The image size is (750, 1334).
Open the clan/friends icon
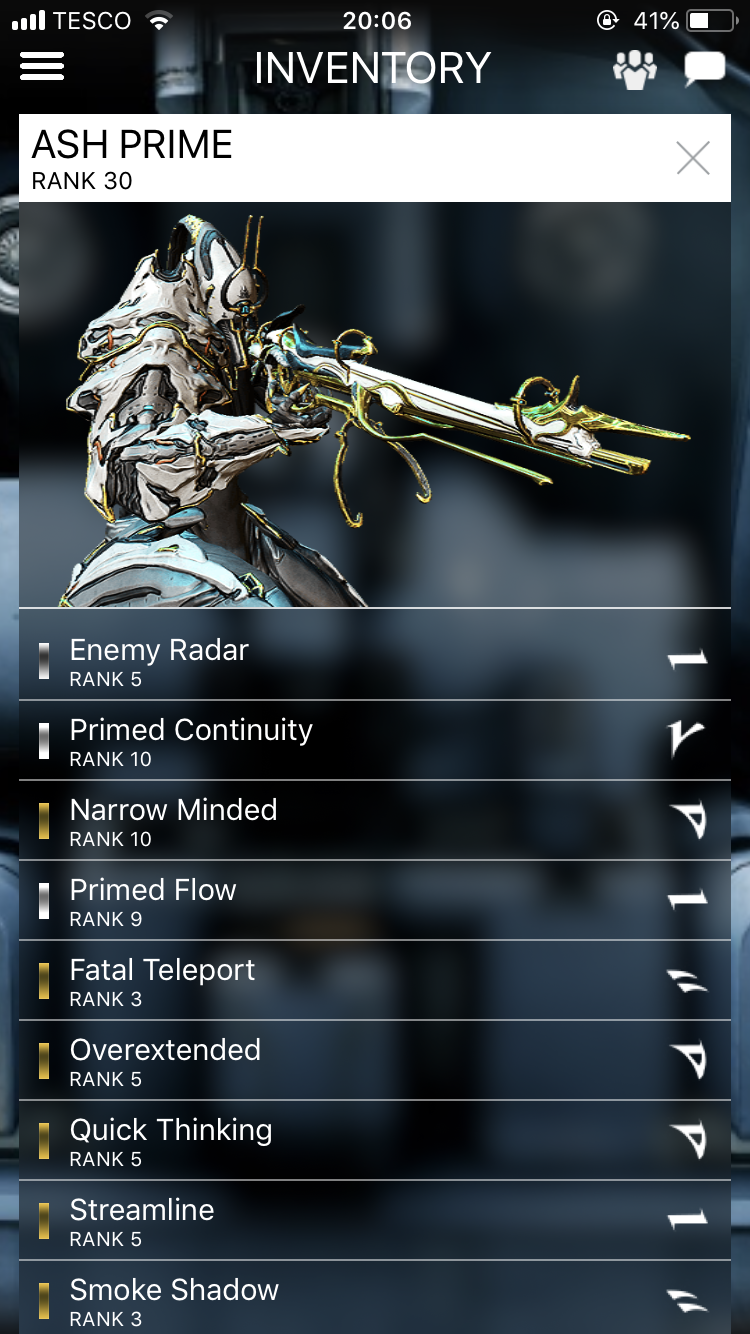pos(635,69)
